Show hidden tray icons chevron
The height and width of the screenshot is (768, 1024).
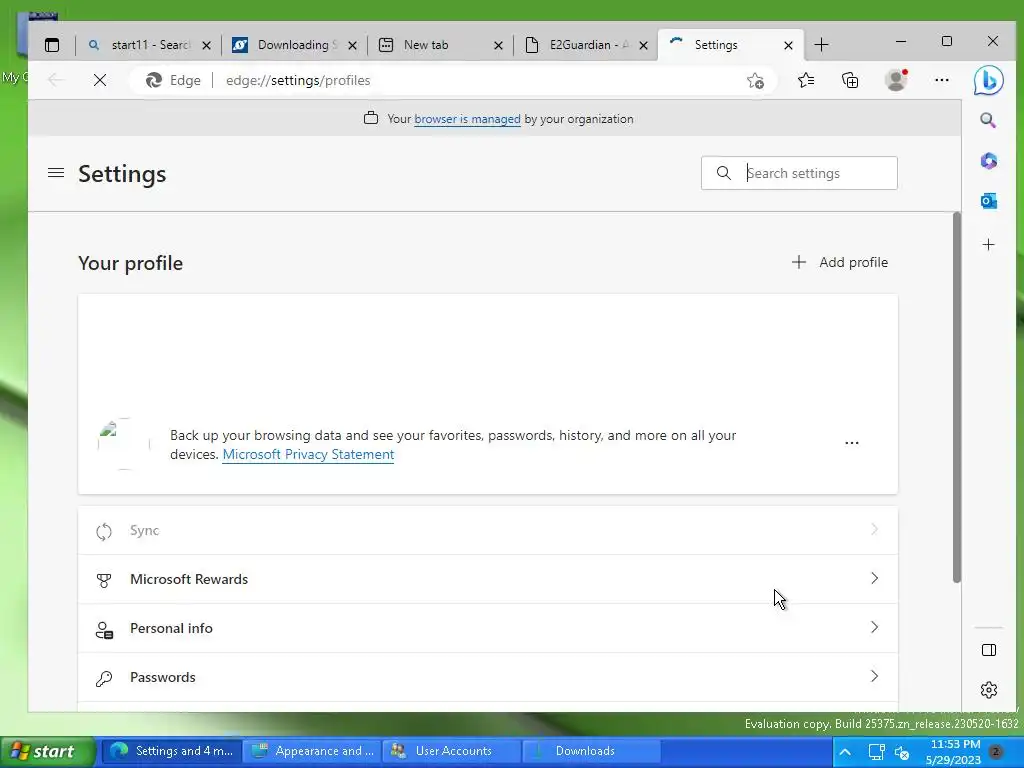(845, 752)
